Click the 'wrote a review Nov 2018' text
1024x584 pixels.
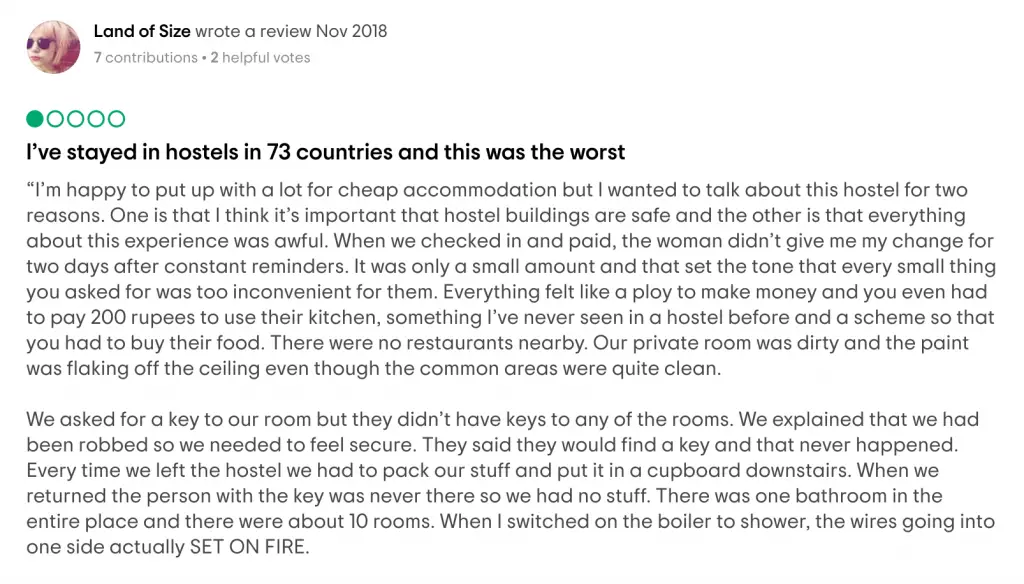(291, 31)
